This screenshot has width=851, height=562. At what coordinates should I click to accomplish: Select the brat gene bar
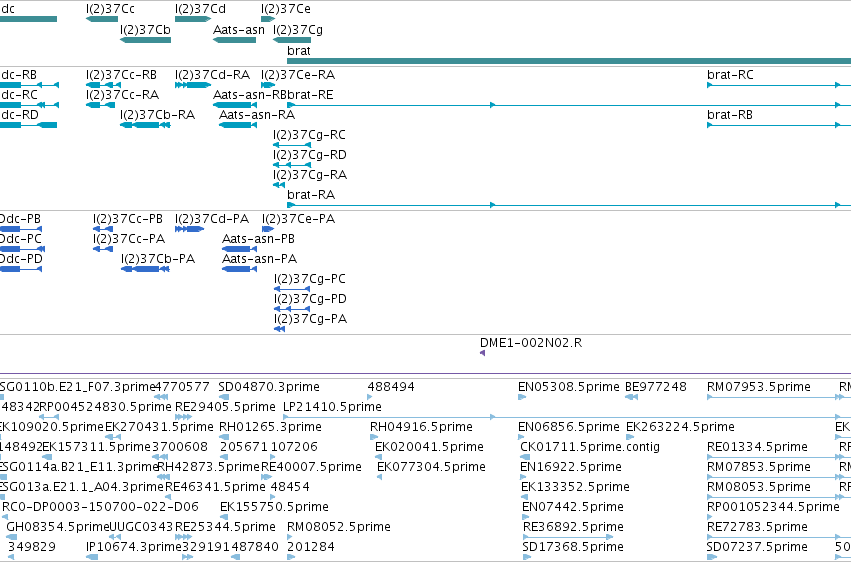[569, 61]
